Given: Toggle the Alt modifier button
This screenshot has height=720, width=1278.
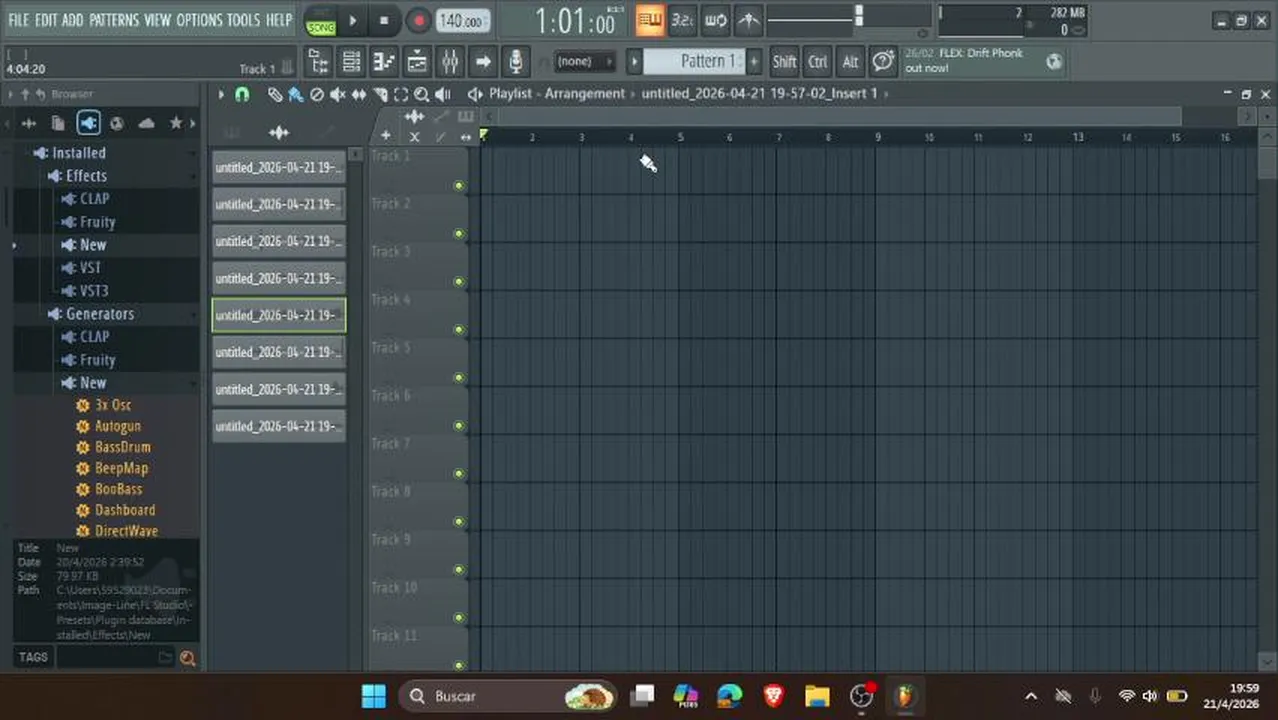Looking at the screenshot, I should tap(850, 62).
